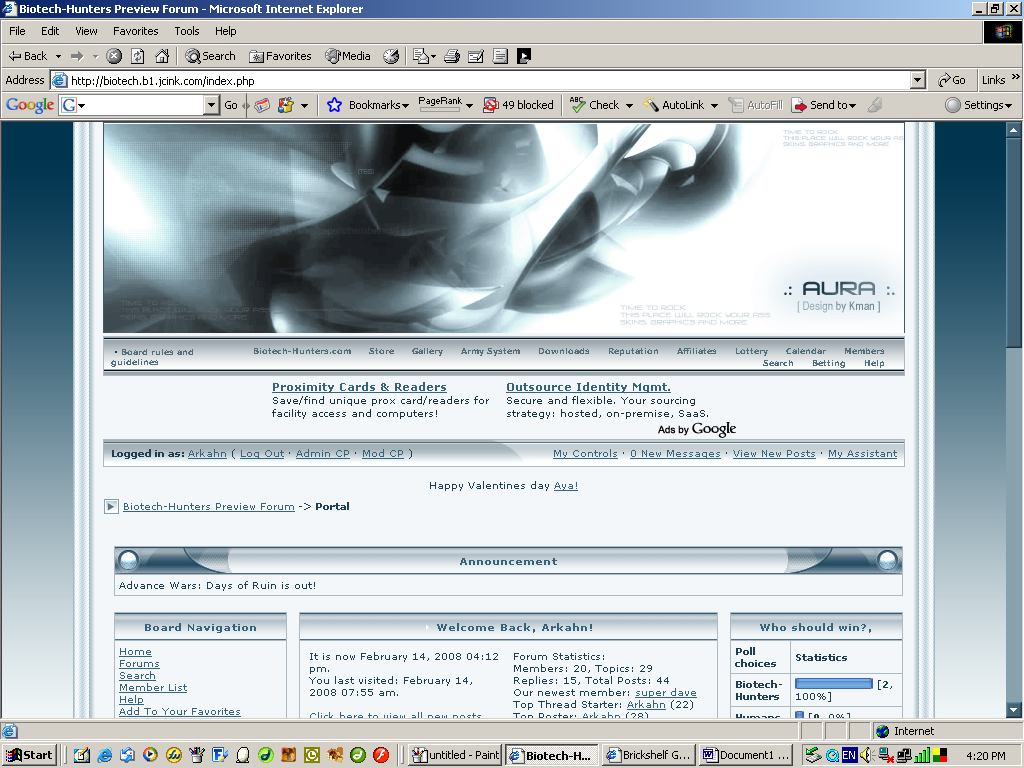Expand the PageRank dropdown

pos(469,105)
